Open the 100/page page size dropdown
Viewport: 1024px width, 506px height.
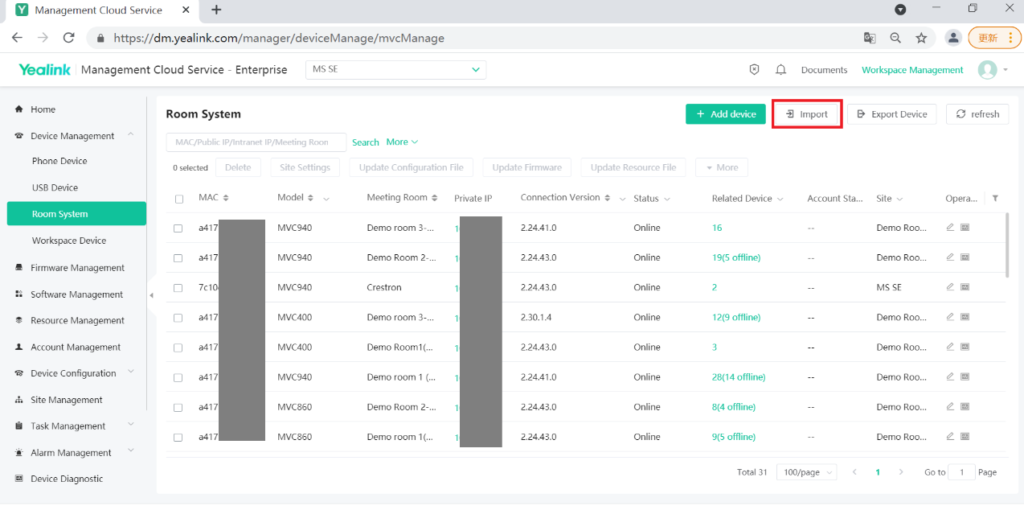[808, 472]
